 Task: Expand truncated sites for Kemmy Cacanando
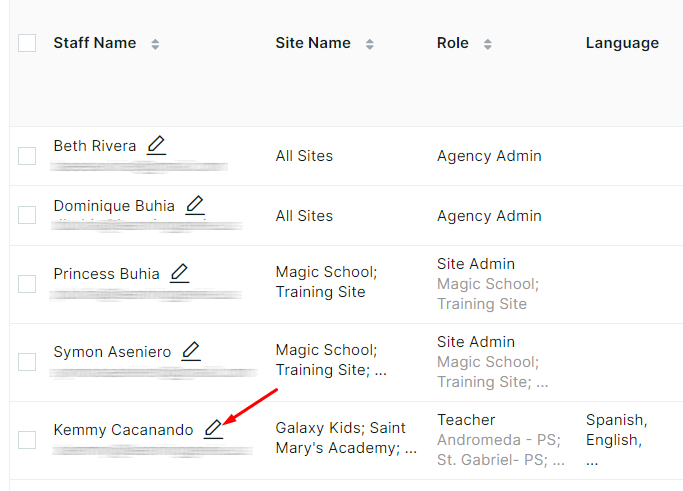click(x=411, y=449)
